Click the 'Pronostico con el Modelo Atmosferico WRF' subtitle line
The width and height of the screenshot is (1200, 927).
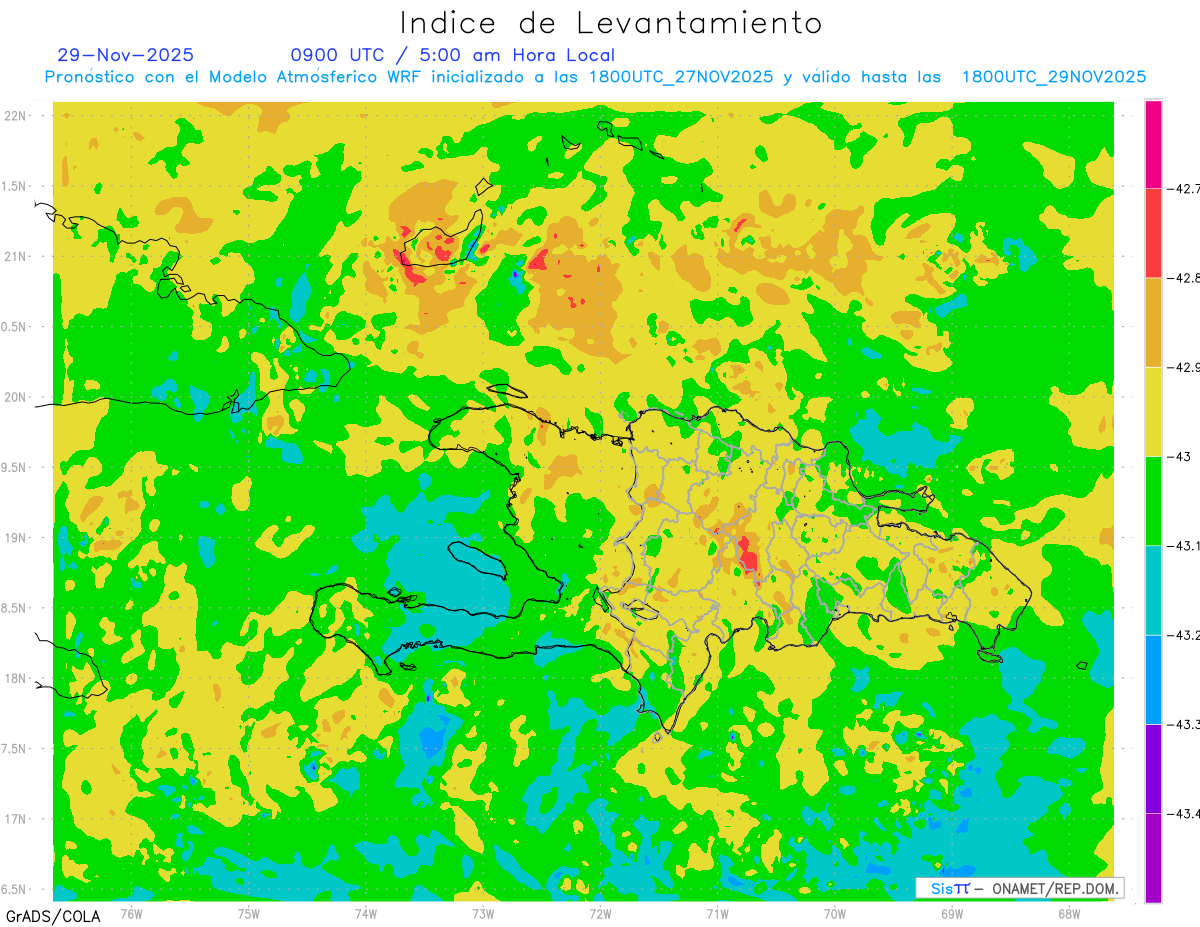595,77
